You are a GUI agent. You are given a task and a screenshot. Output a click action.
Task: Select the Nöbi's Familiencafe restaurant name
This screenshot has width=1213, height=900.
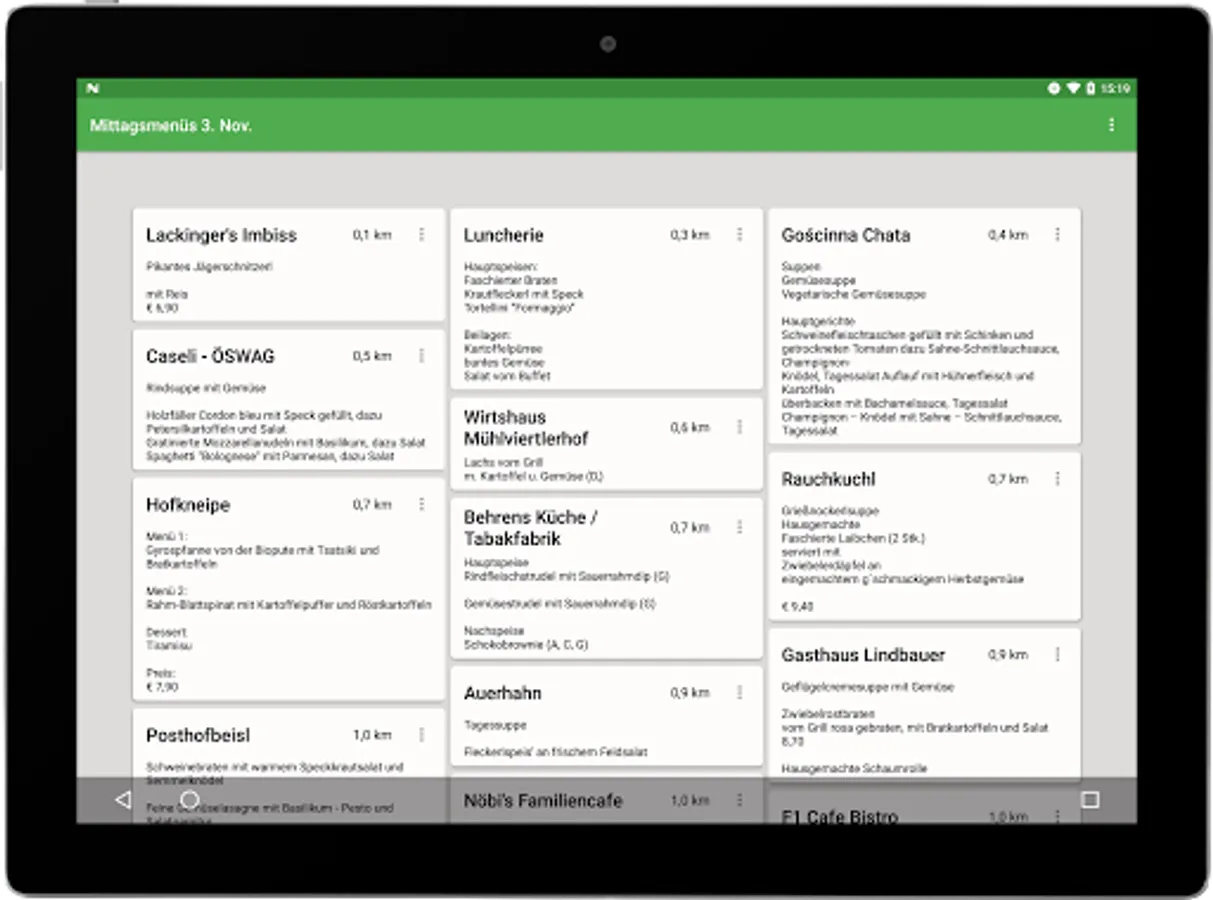click(543, 801)
